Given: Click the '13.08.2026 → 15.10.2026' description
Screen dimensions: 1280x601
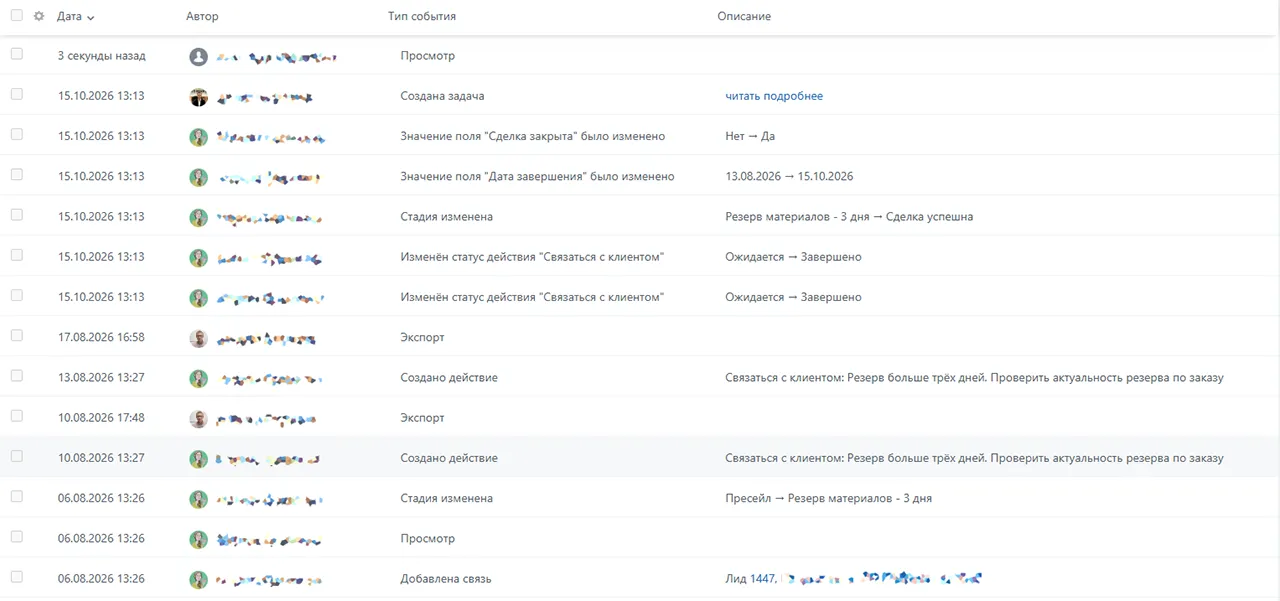Looking at the screenshot, I should click(789, 176).
